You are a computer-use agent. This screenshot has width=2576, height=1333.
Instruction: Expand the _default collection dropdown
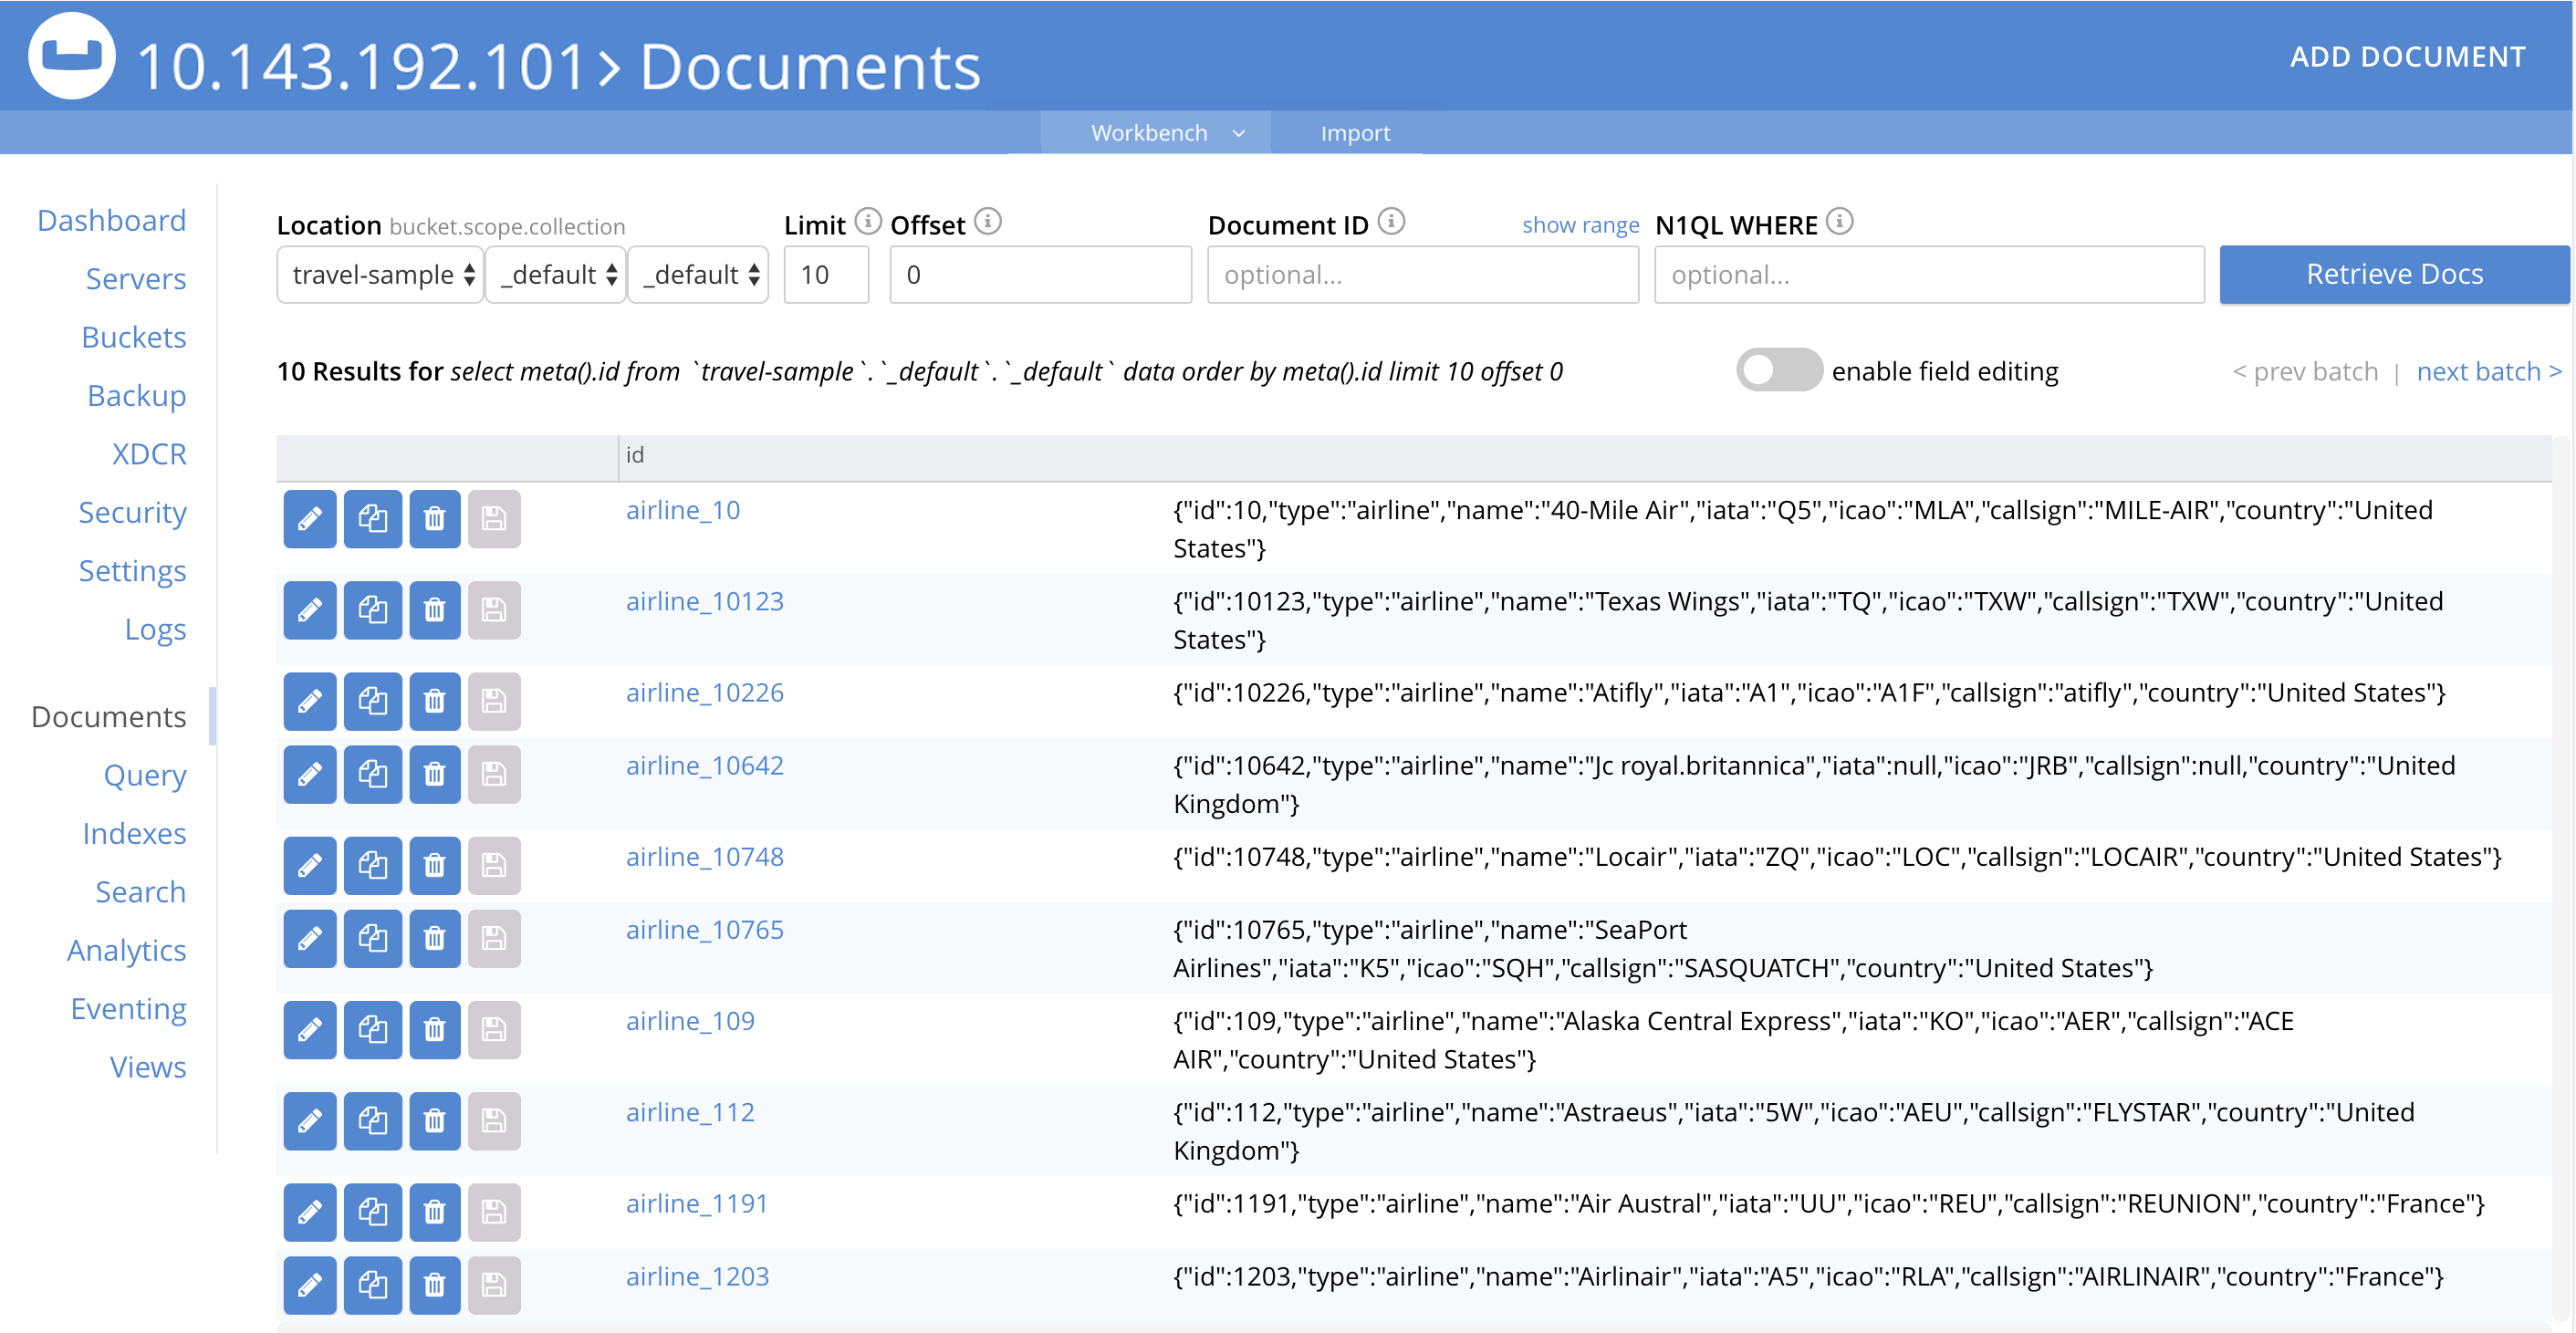coord(699,274)
